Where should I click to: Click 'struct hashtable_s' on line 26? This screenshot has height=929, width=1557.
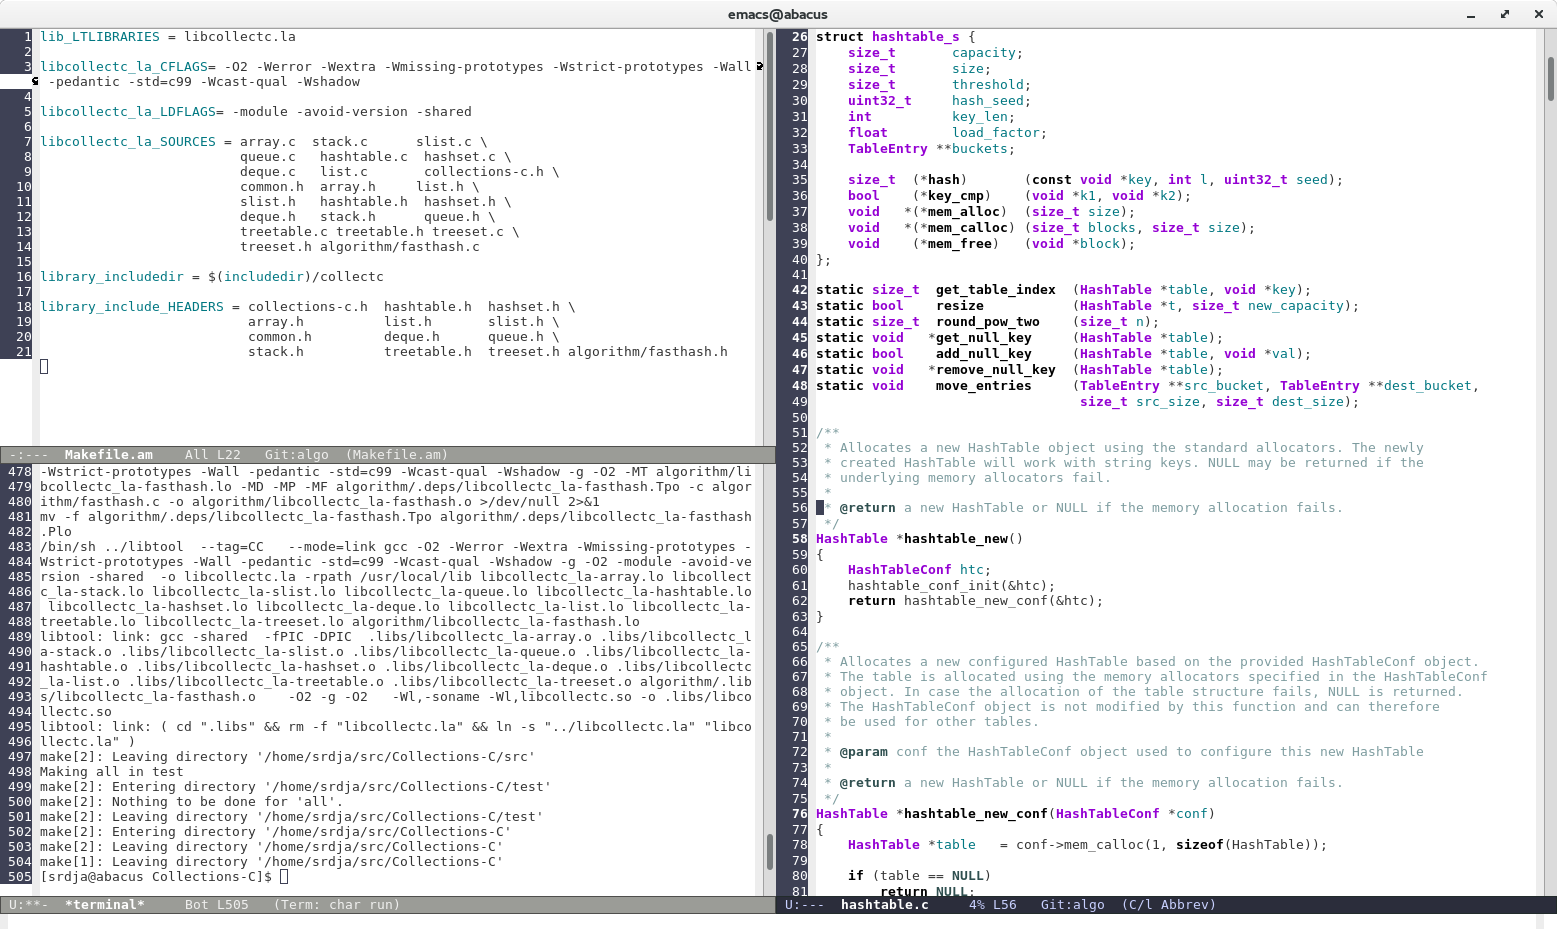[888, 36]
